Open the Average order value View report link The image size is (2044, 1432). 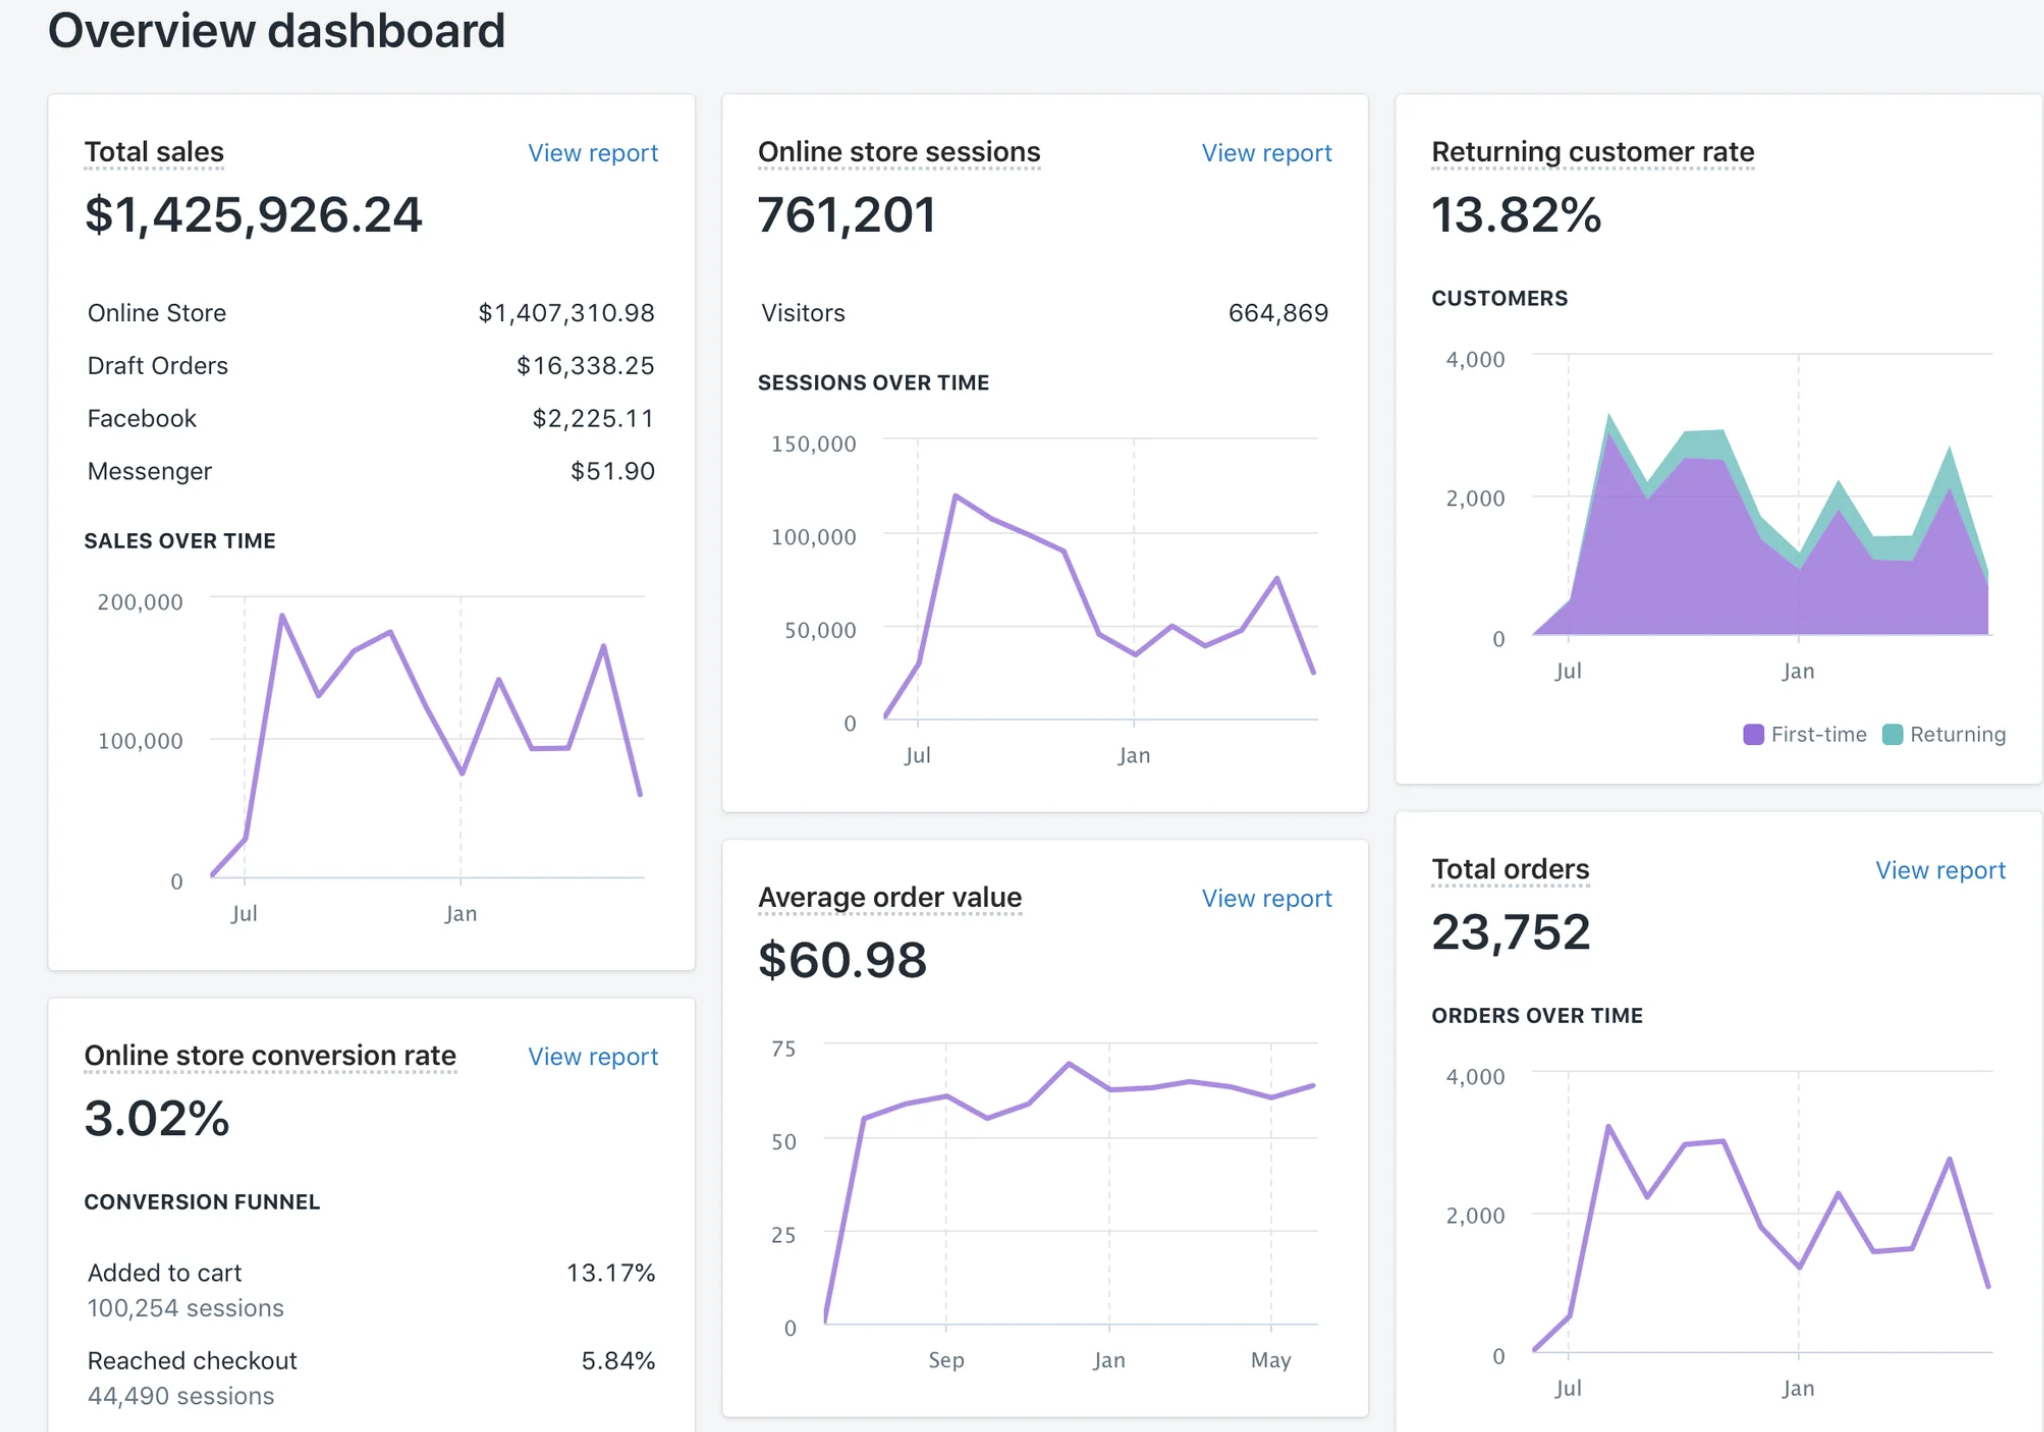pyautogui.click(x=1266, y=898)
